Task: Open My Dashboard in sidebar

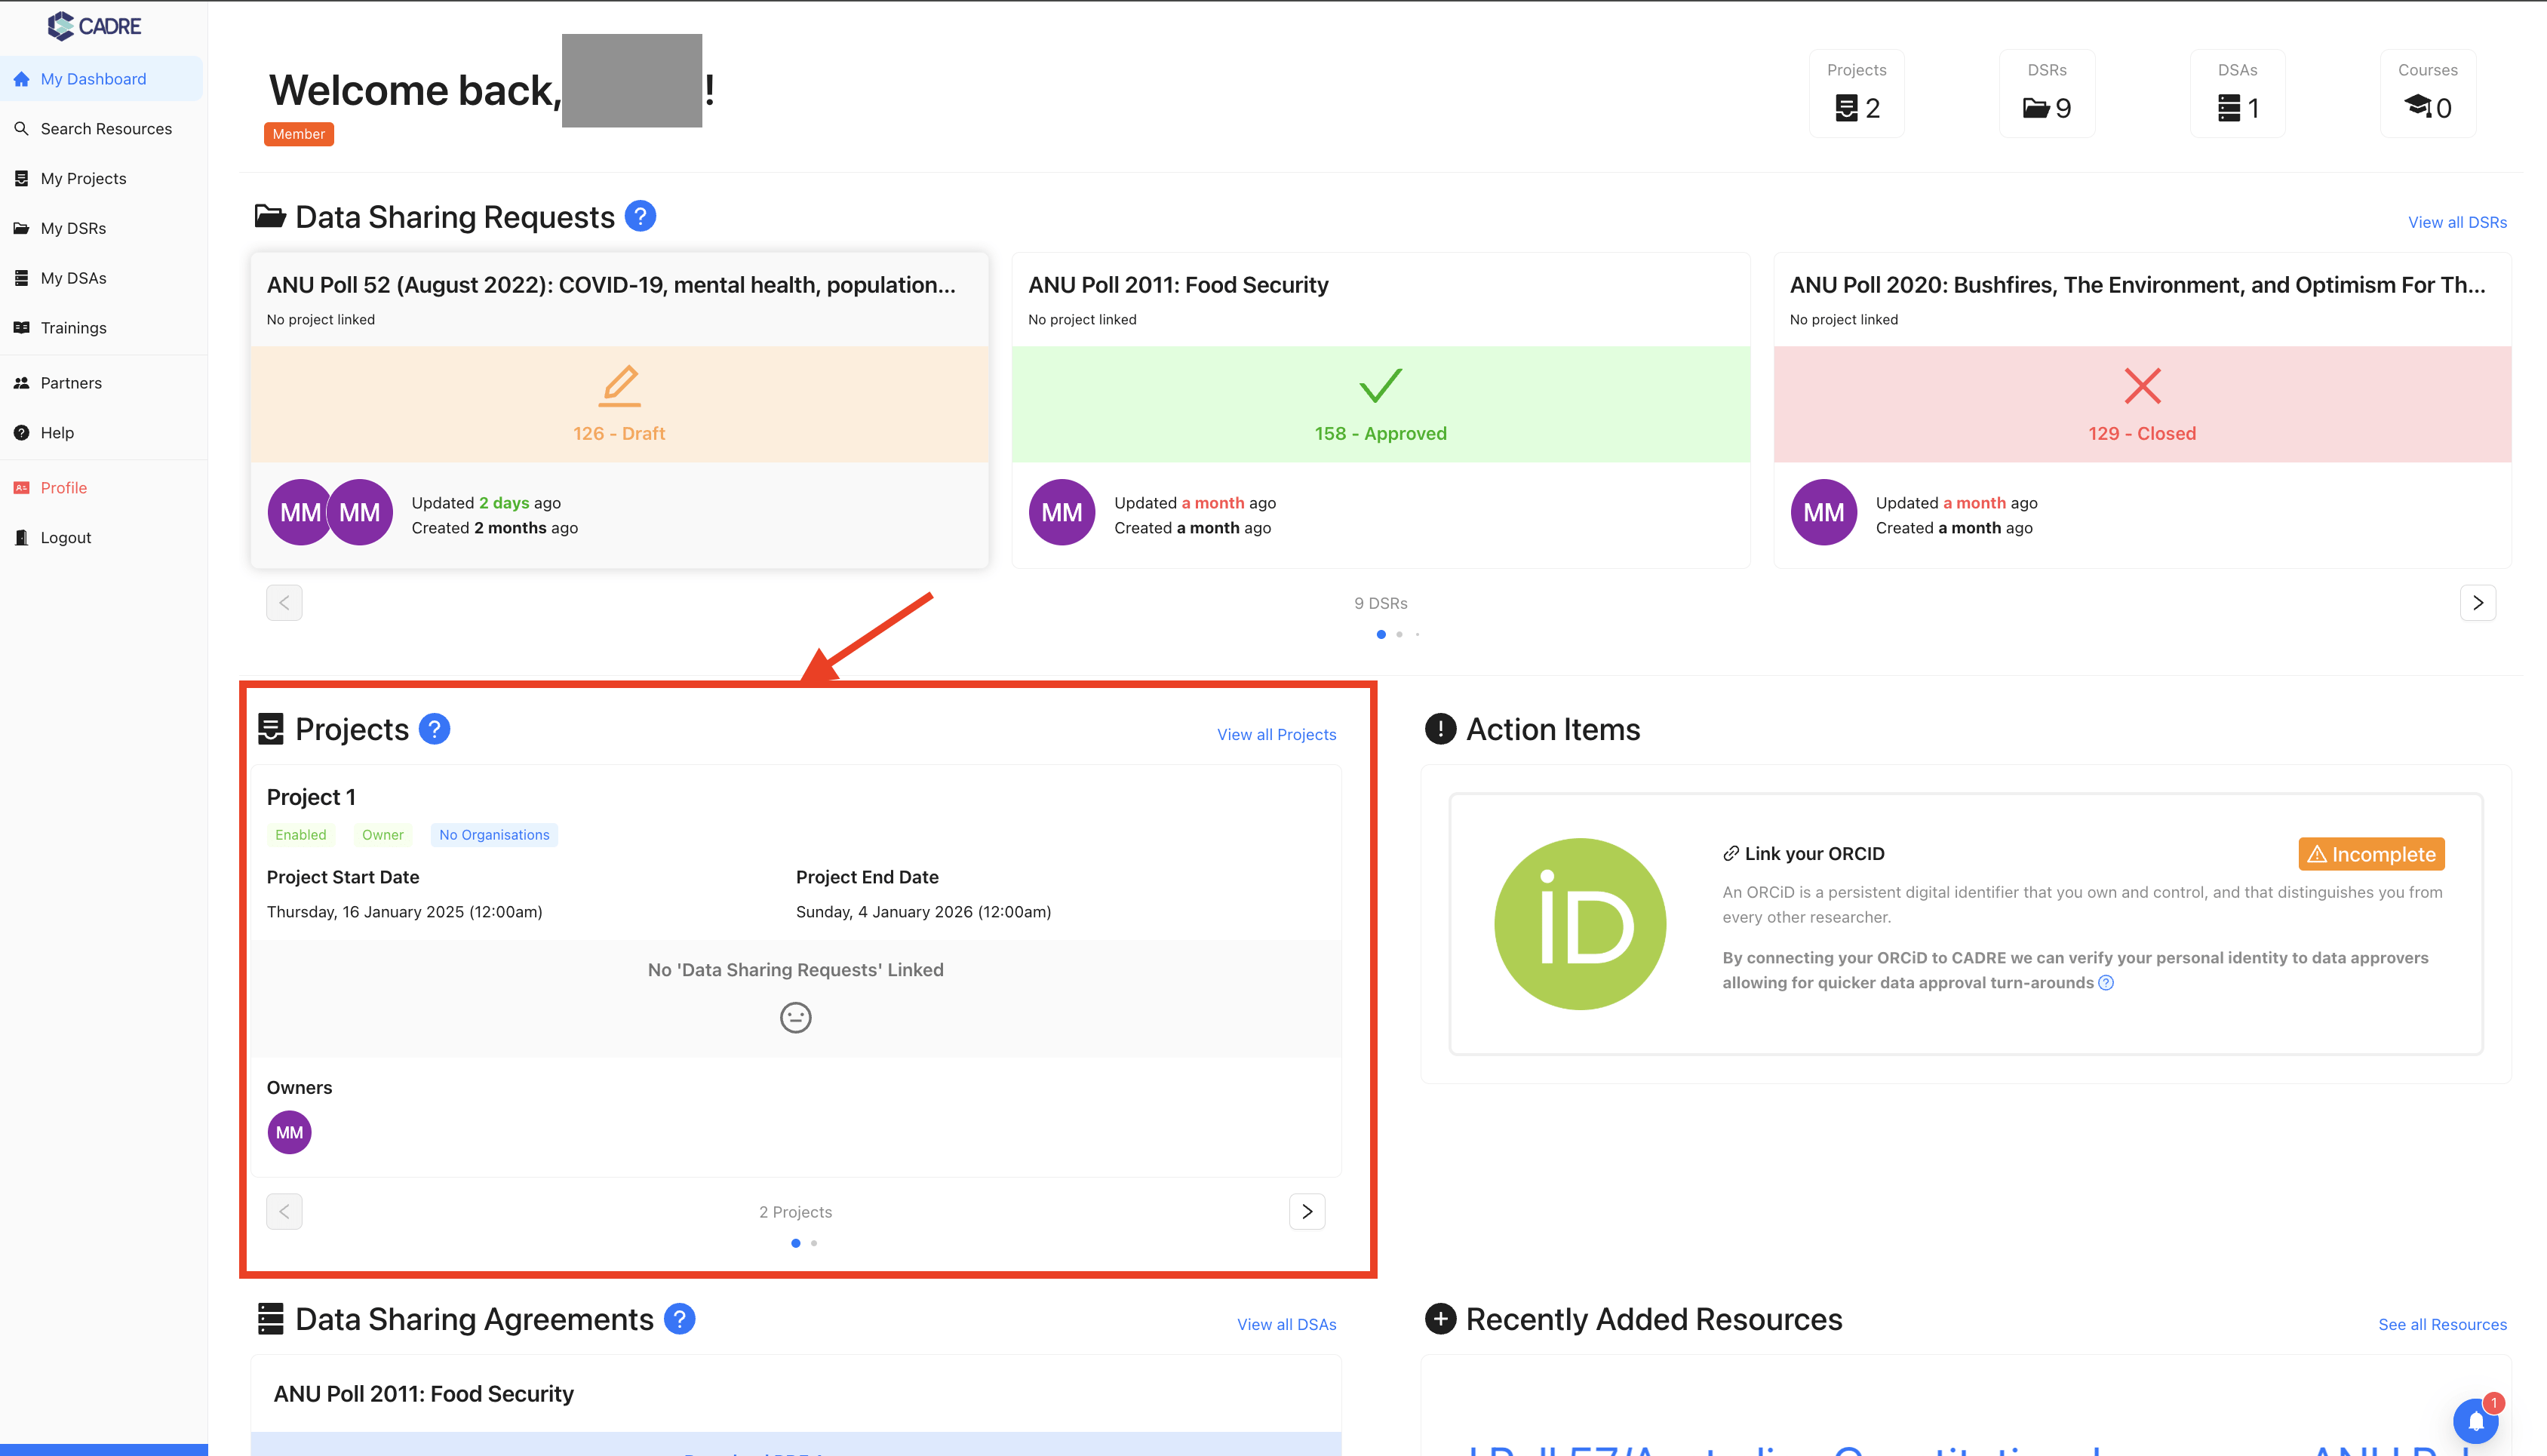Action: click(101, 79)
